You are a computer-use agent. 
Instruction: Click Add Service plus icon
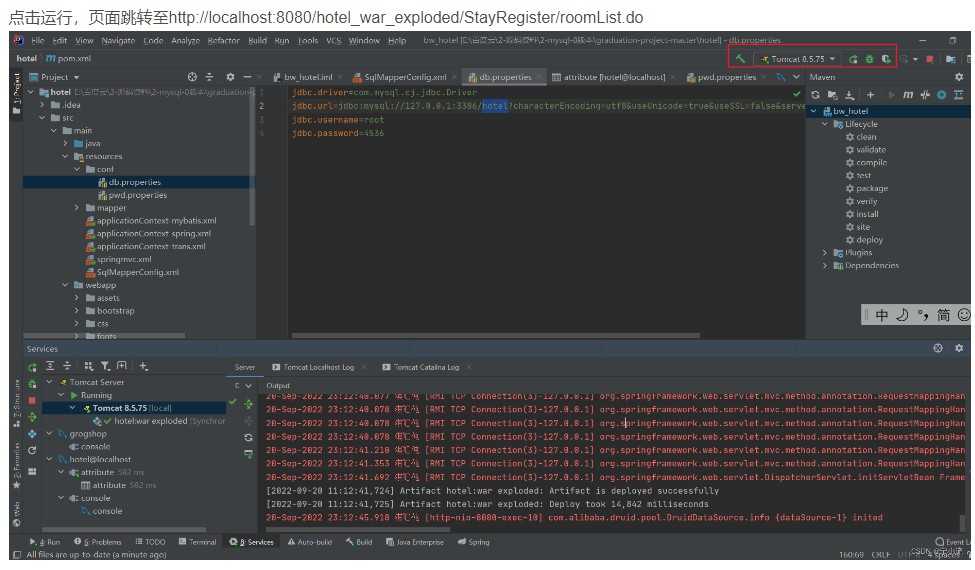(x=144, y=366)
